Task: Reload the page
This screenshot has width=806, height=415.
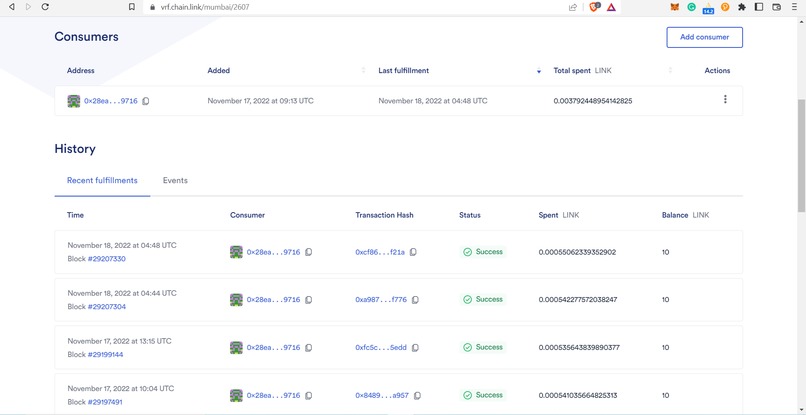Action: (x=45, y=7)
